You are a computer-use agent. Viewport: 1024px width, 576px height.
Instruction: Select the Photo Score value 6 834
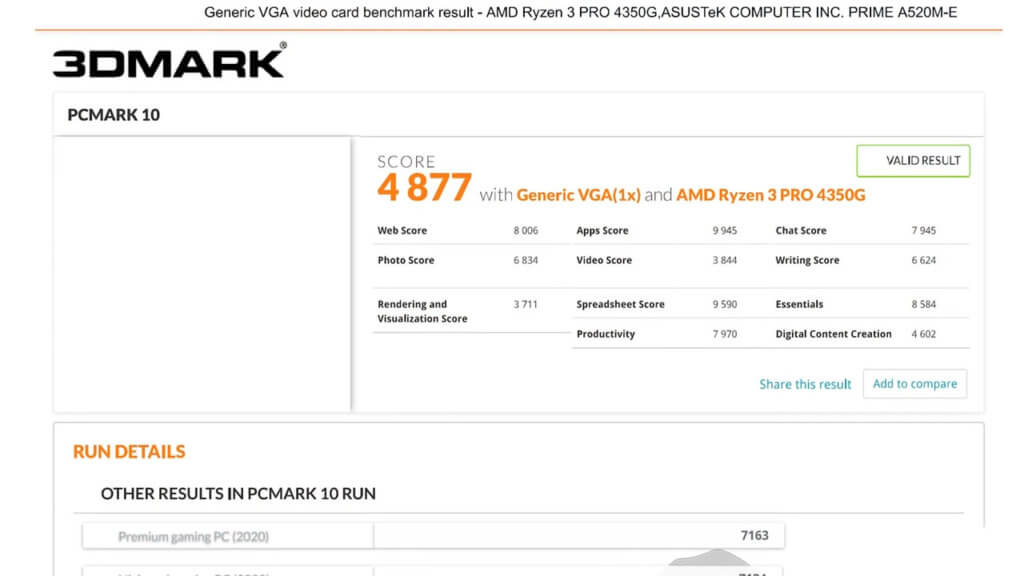pyautogui.click(x=525, y=260)
